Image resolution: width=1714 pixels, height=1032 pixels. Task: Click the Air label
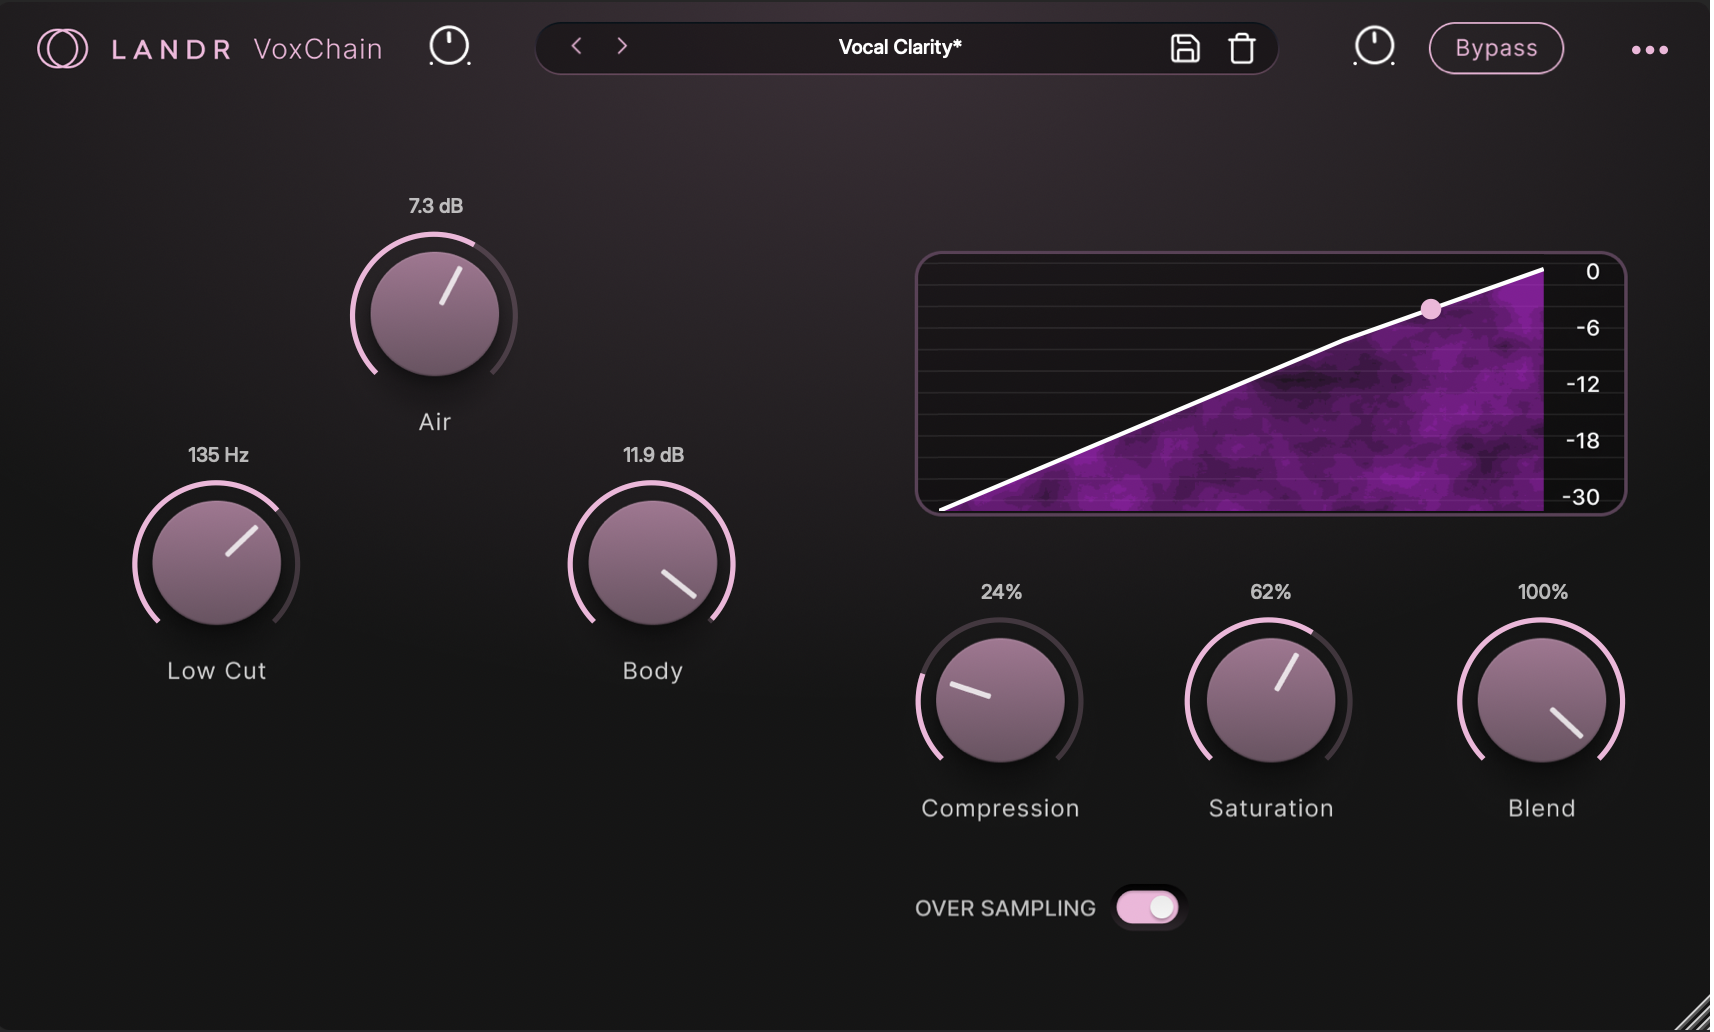point(435,422)
